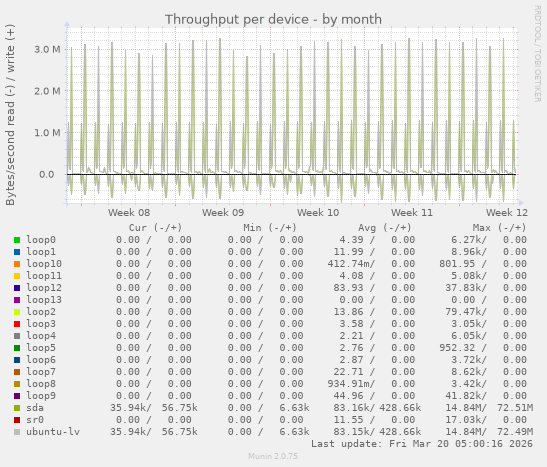Click the loop2 lime legend swatch

point(17,312)
